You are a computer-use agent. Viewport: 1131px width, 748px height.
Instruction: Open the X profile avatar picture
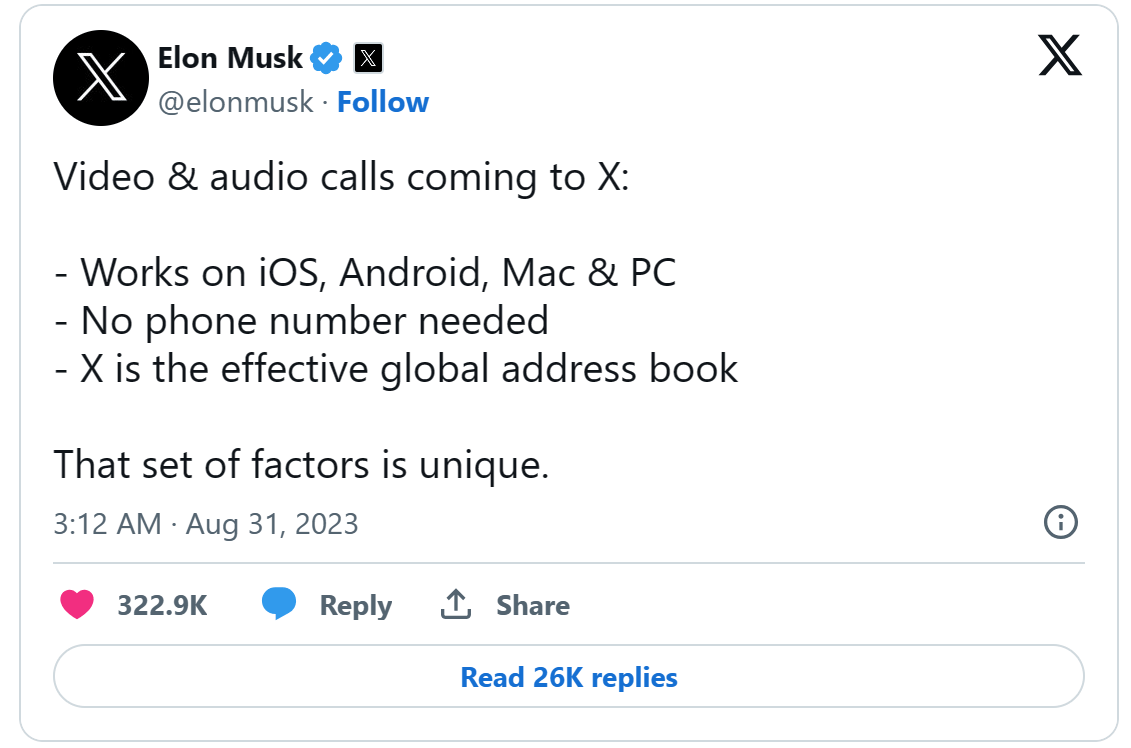click(100, 78)
